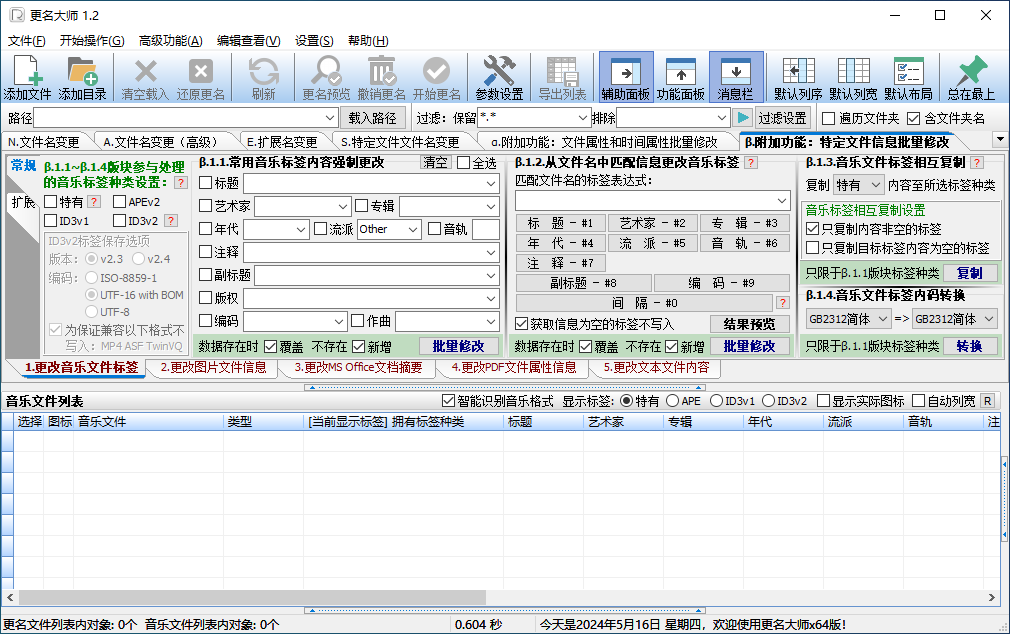The width and height of the screenshot is (1010, 634).
Task: Switch to N.文件名变更 tab
Action: tap(44, 142)
